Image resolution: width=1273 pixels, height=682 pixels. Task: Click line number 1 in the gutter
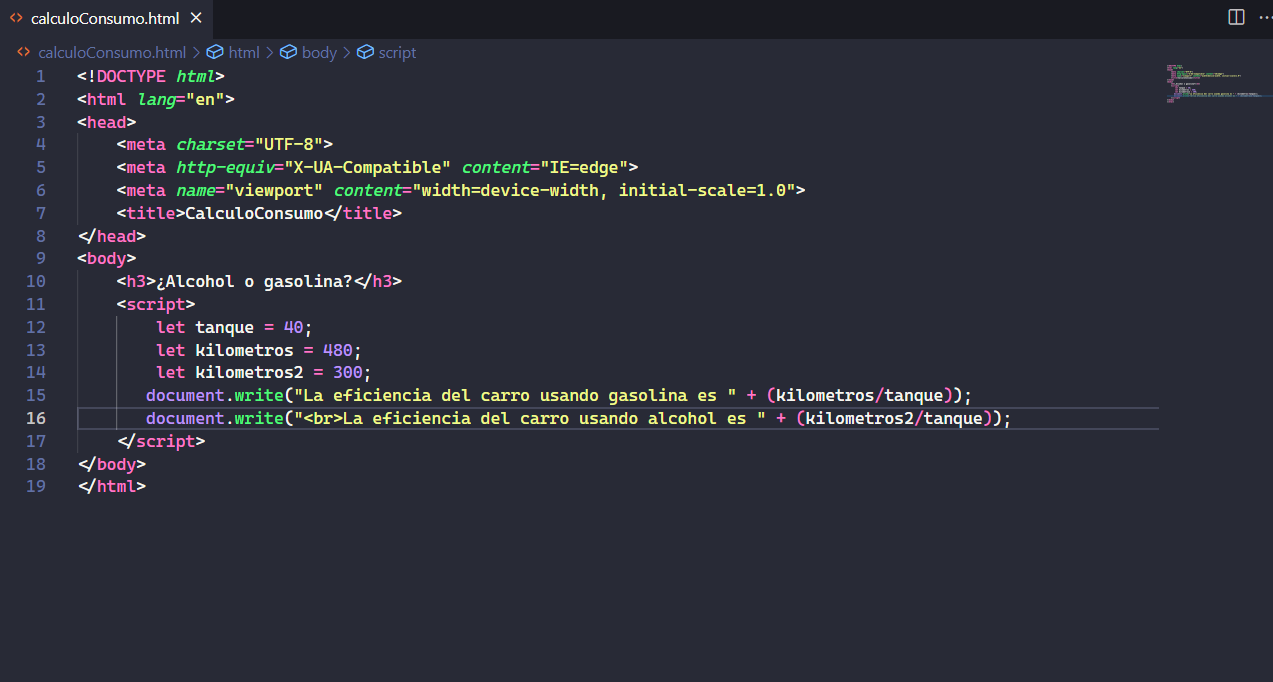[40, 76]
